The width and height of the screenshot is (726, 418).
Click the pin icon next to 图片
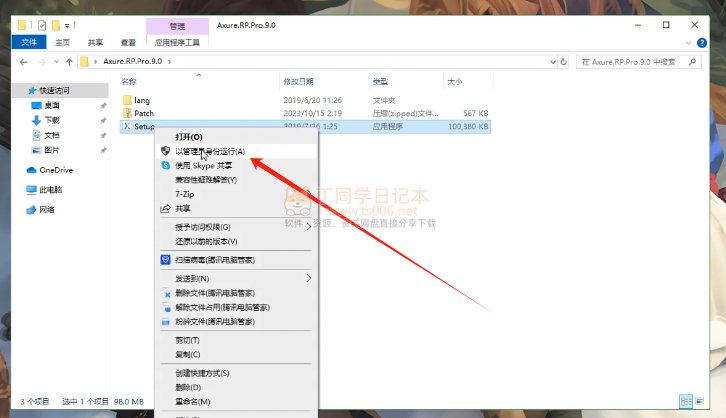point(103,150)
